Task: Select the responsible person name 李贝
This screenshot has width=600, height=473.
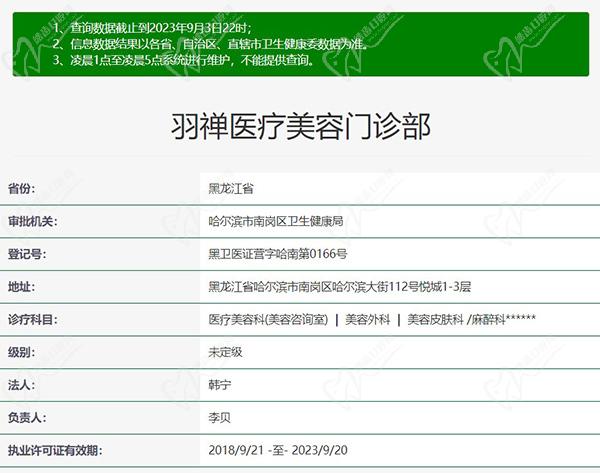Action: coord(219,417)
